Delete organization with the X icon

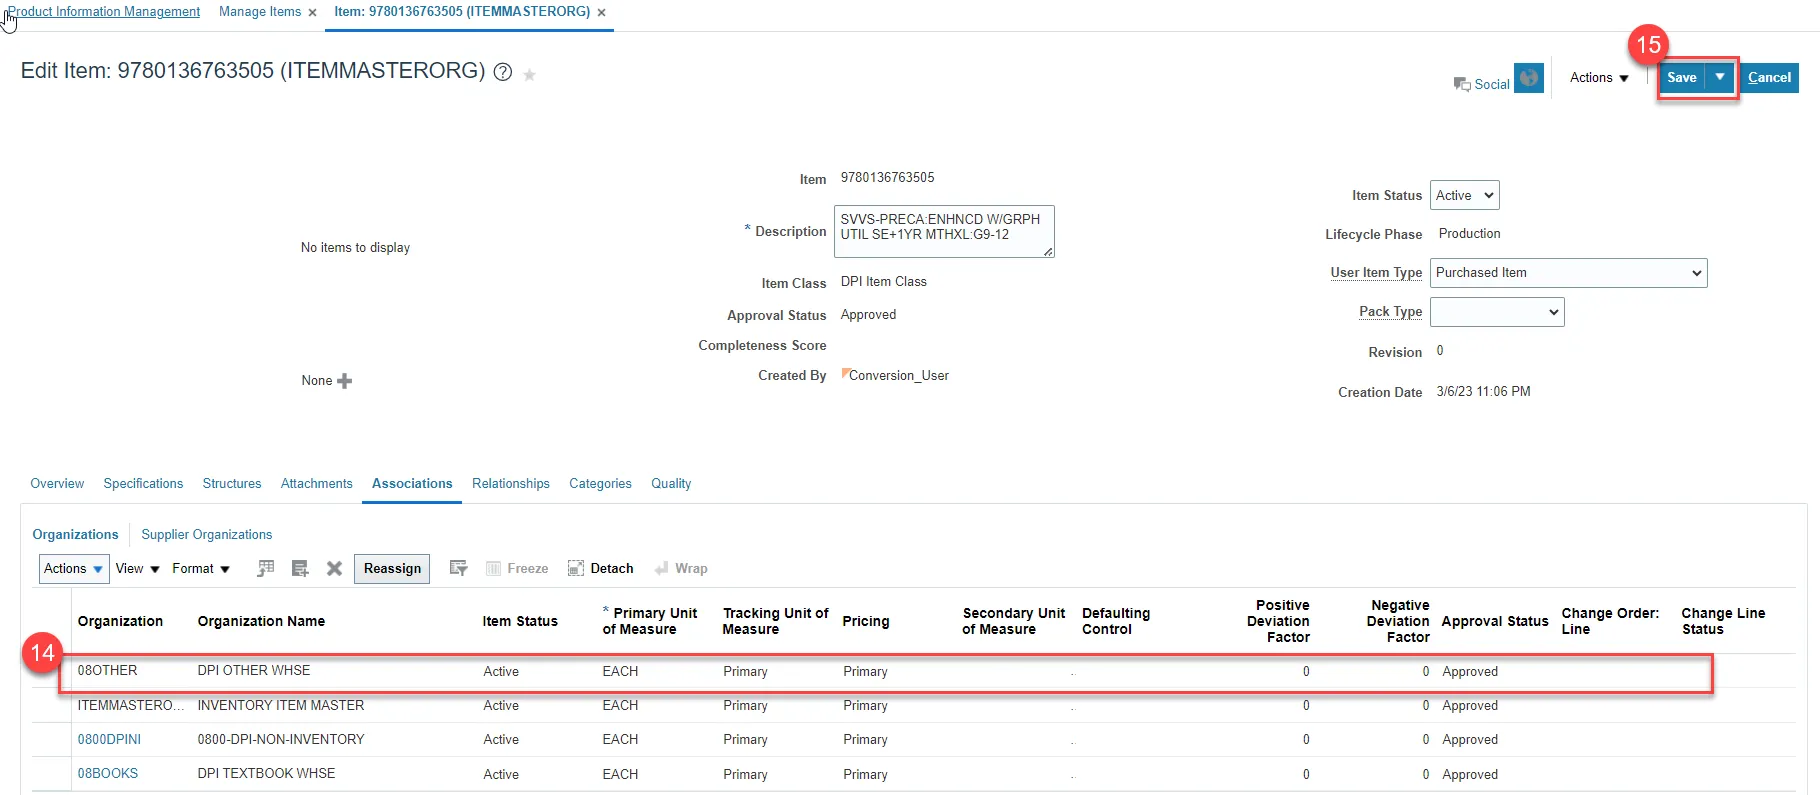click(334, 568)
